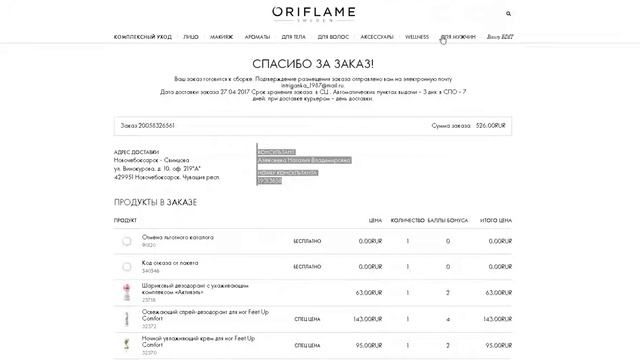Click Продукты в заказе heading
The height and width of the screenshot is (360, 640).
click(156, 202)
